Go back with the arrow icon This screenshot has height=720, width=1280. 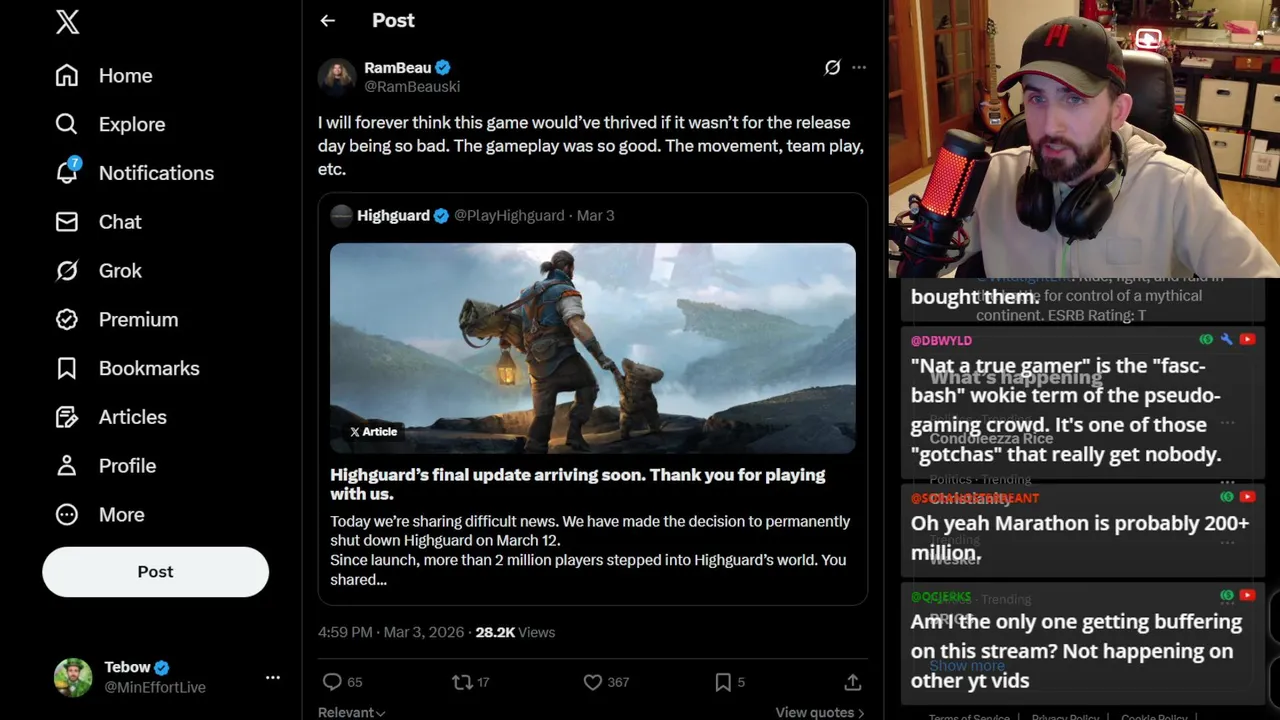click(327, 20)
